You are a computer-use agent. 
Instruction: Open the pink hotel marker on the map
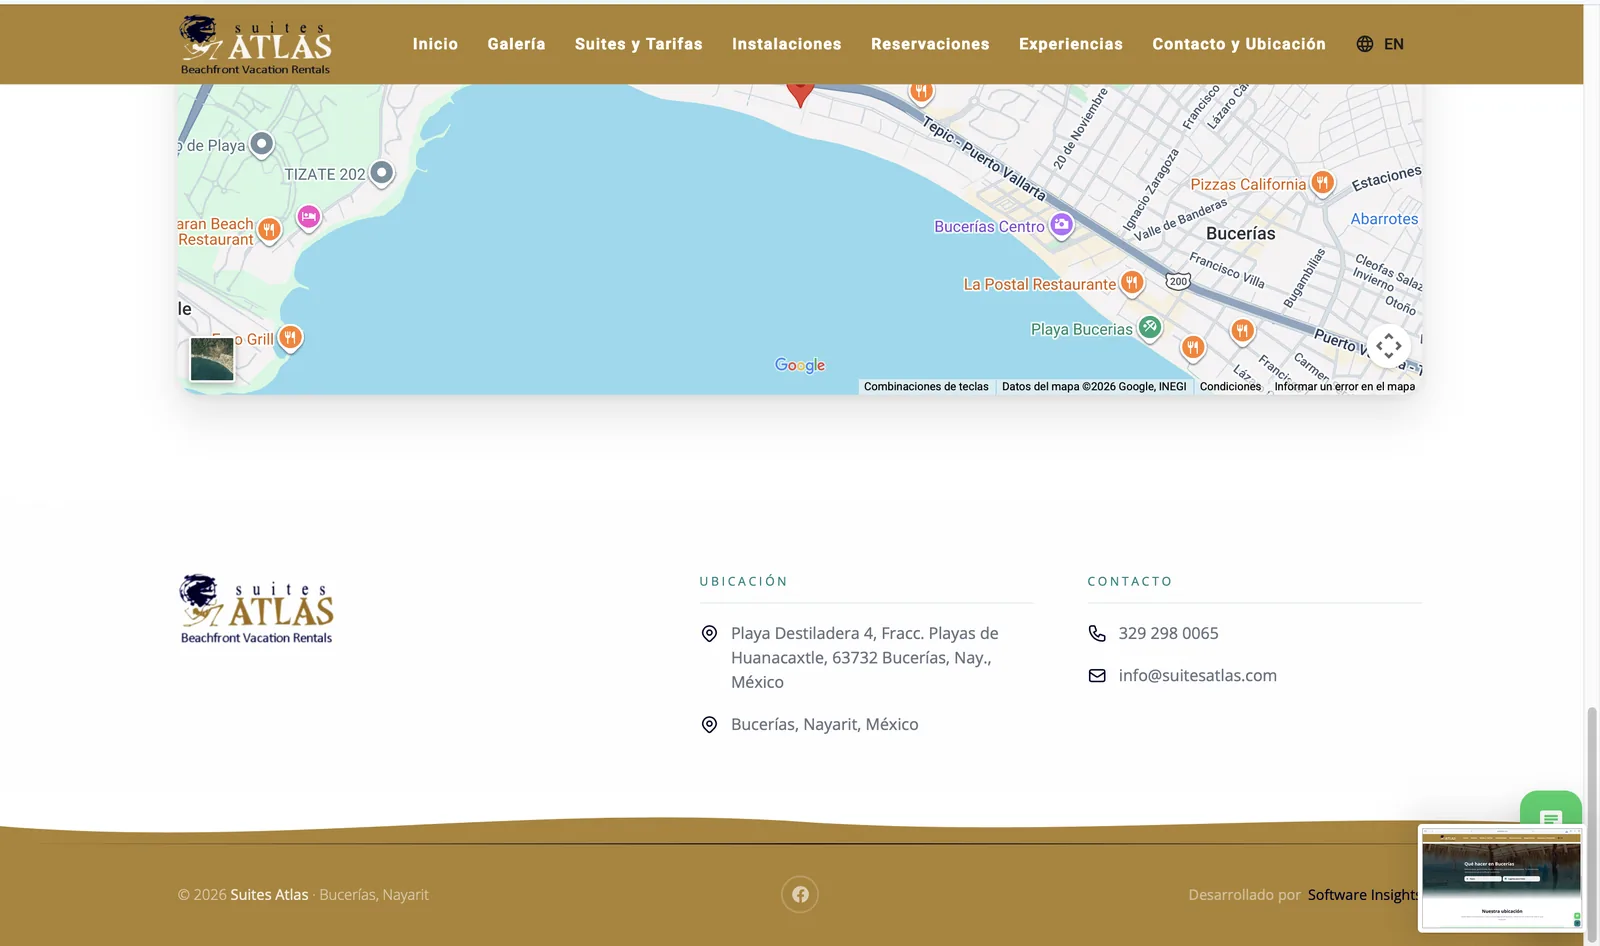click(309, 217)
